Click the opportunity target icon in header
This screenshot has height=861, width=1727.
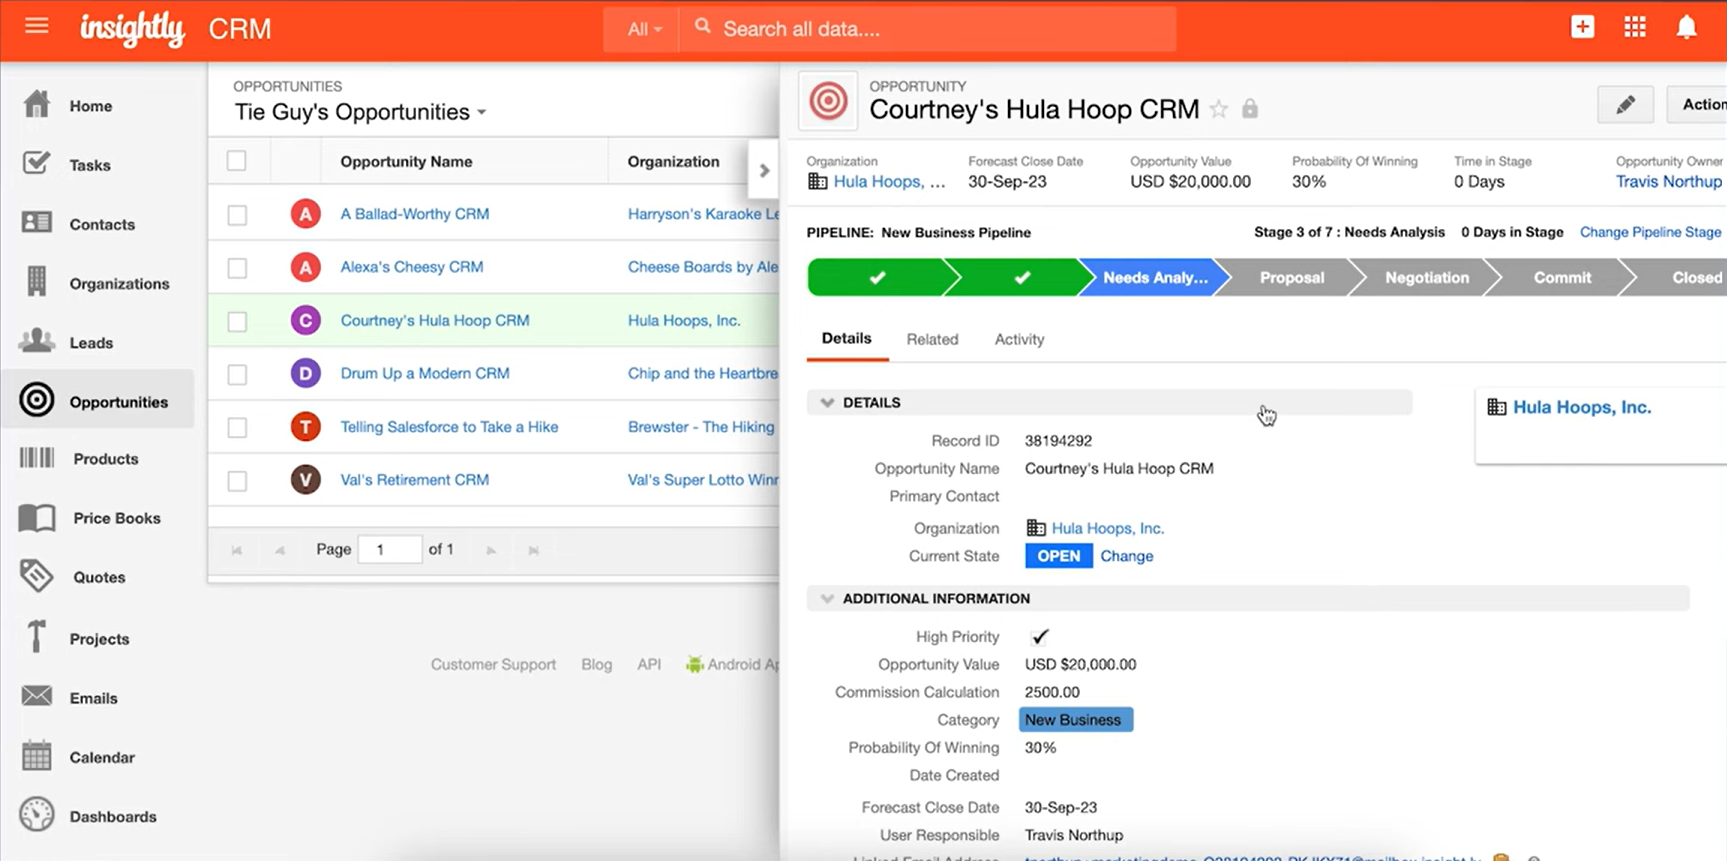(828, 101)
